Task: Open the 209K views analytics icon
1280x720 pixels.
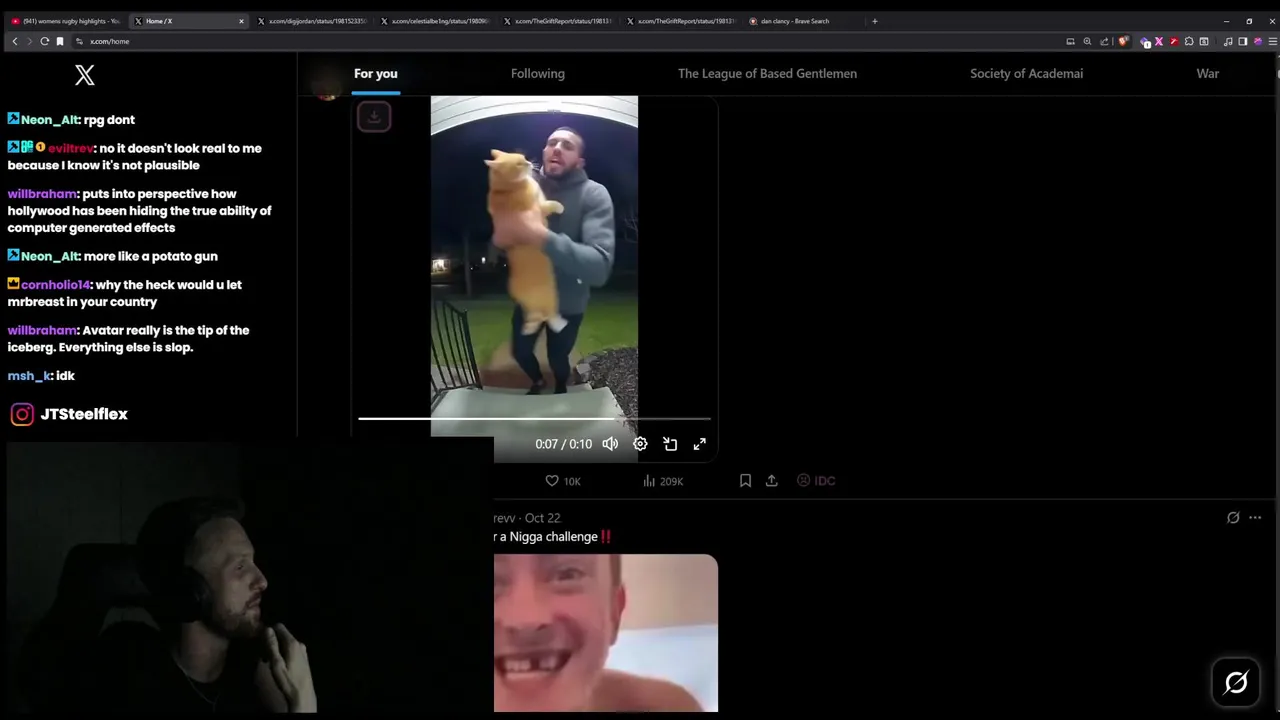Action: 663,481
